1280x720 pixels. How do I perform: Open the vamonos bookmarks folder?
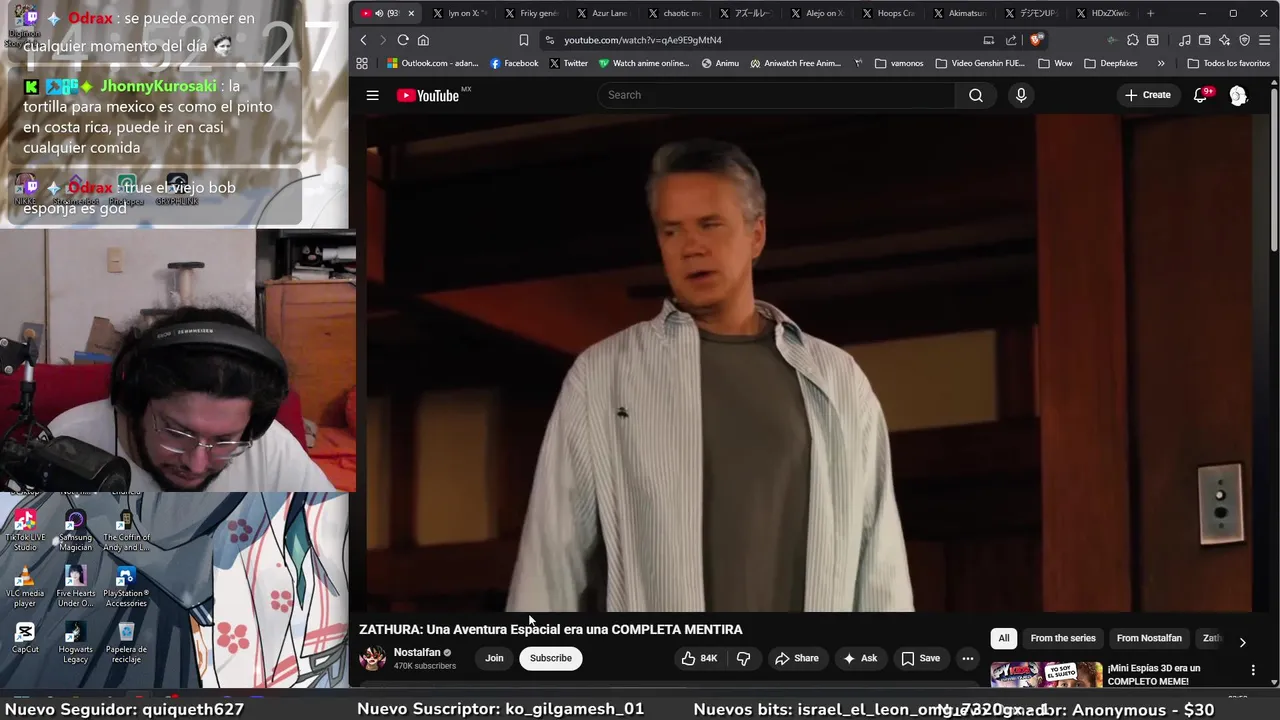pos(898,63)
